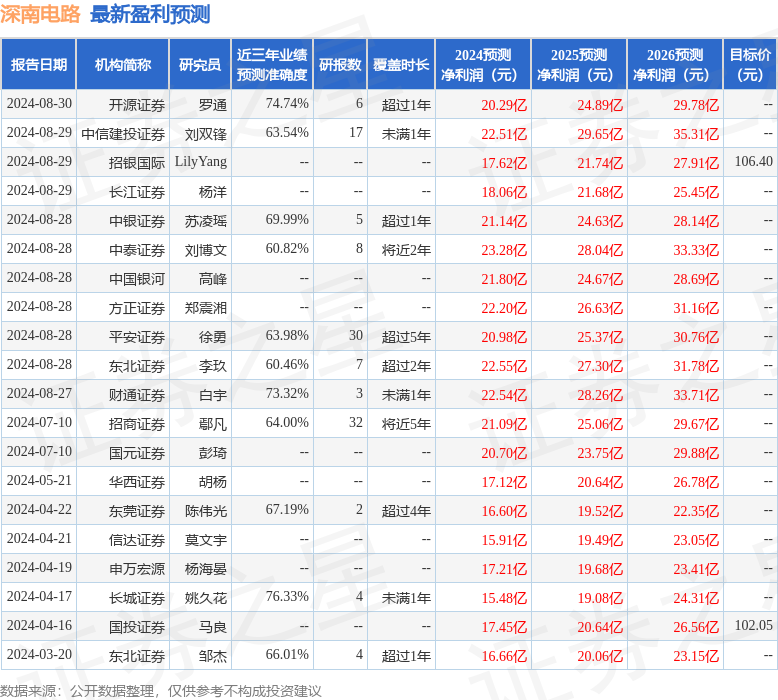Click coverage 超过4年
Screen dimensions: 778x700
406,511
